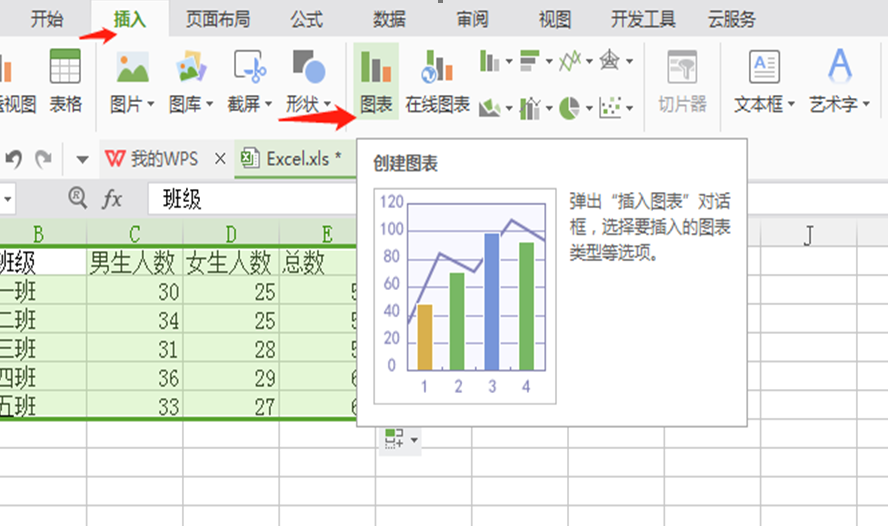Image resolution: width=888 pixels, height=526 pixels.
Task: Expand the 文本框 dropdown arrow
Action: (x=791, y=104)
